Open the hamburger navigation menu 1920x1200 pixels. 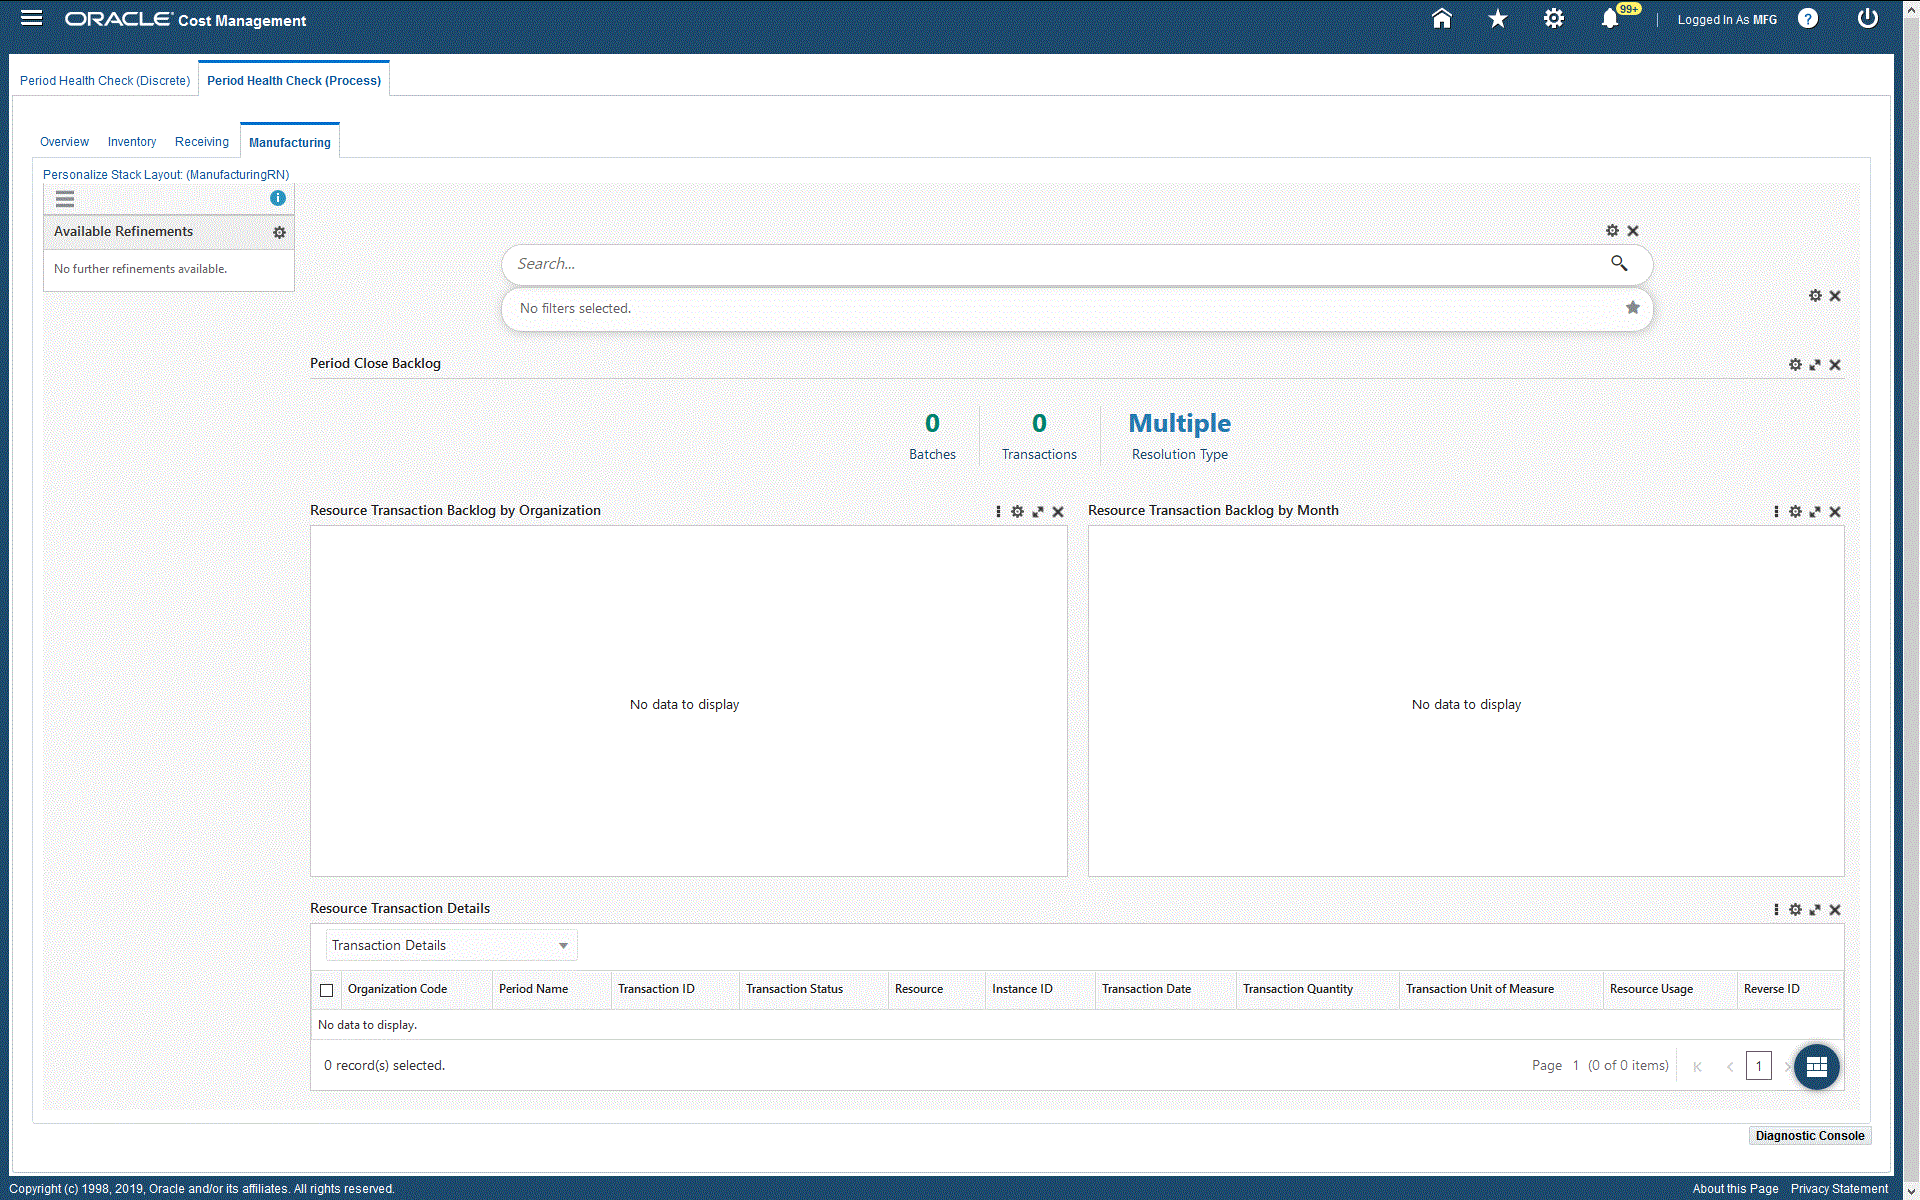coord(31,18)
